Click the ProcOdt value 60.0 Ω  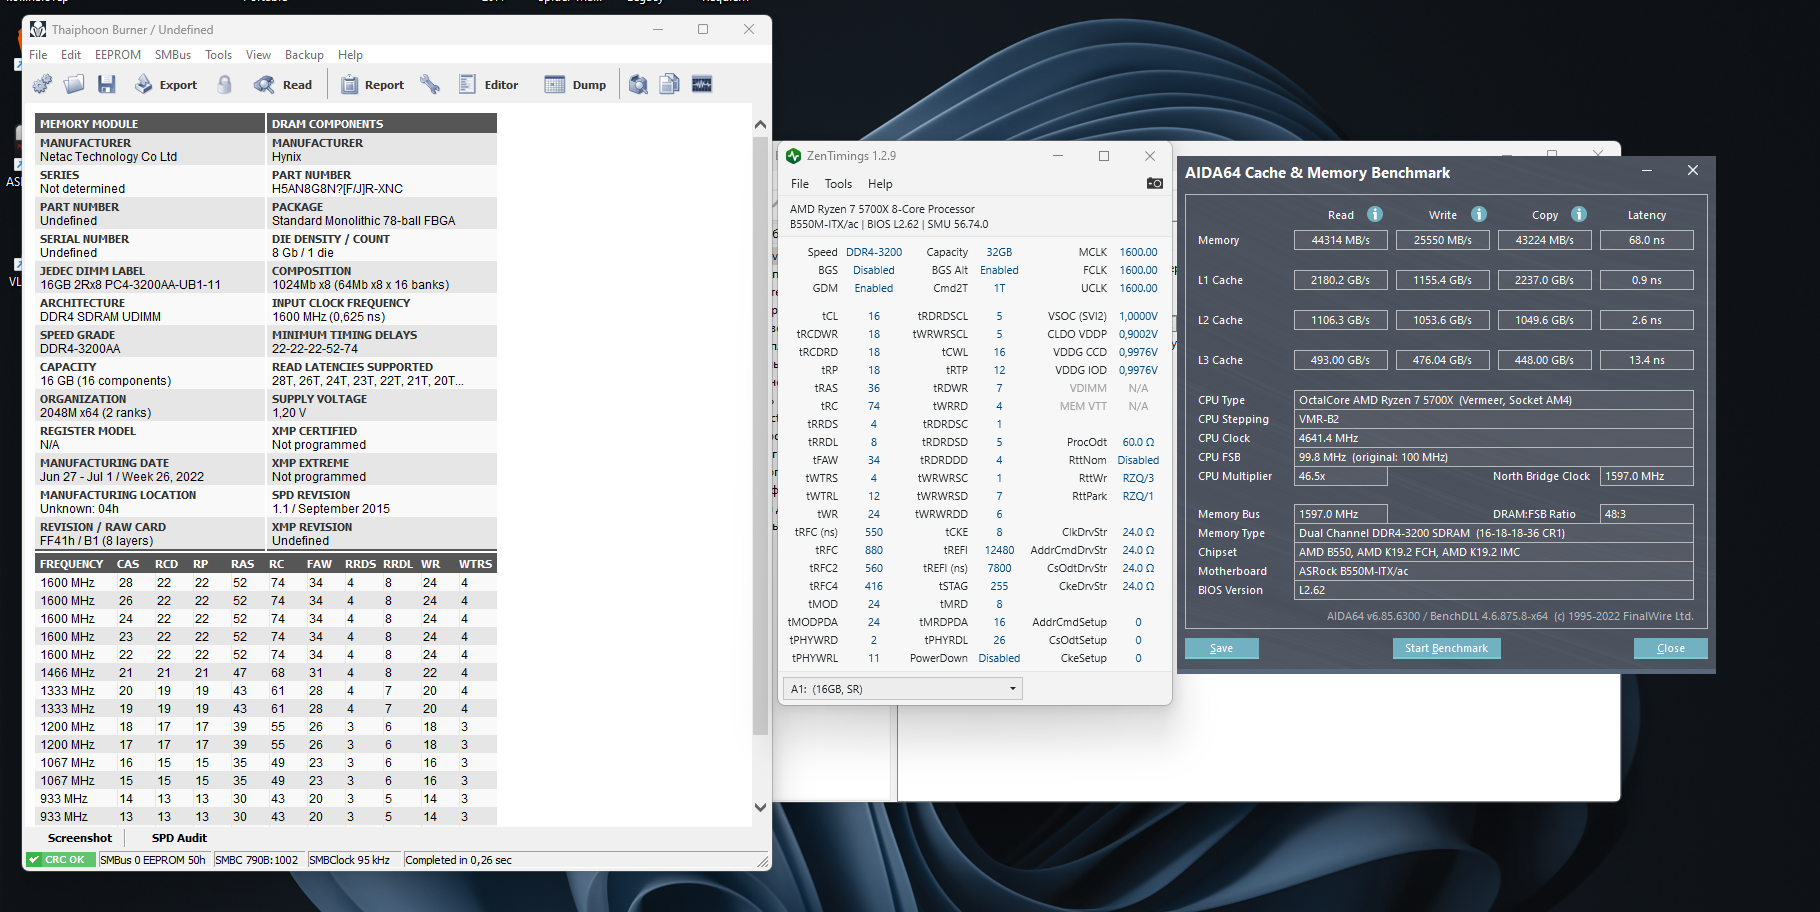pyautogui.click(x=1138, y=442)
